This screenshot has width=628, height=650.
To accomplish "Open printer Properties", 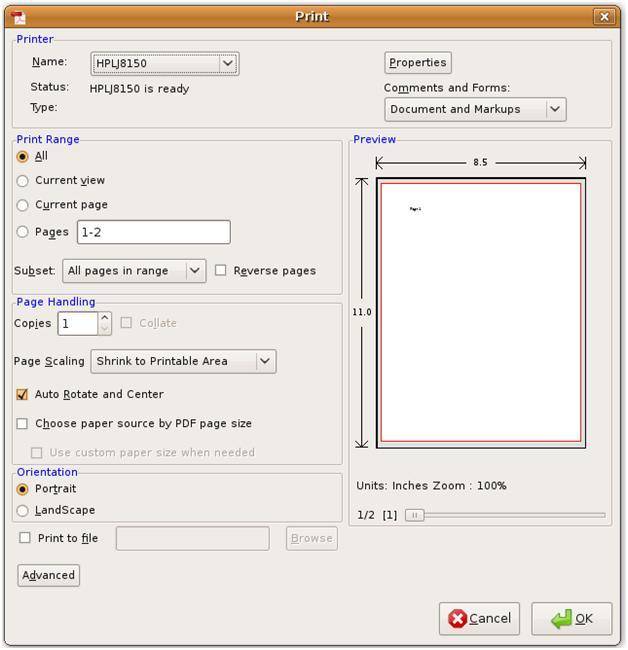I will coord(417,63).
